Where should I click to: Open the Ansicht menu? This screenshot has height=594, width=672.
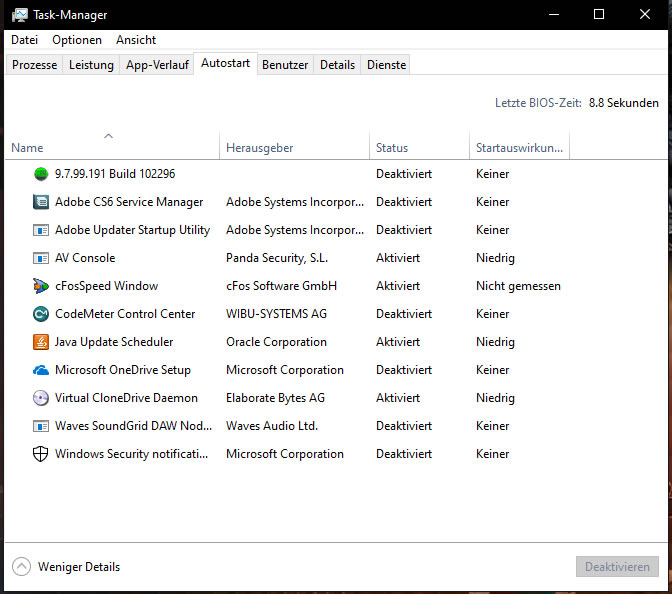pos(136,40)
